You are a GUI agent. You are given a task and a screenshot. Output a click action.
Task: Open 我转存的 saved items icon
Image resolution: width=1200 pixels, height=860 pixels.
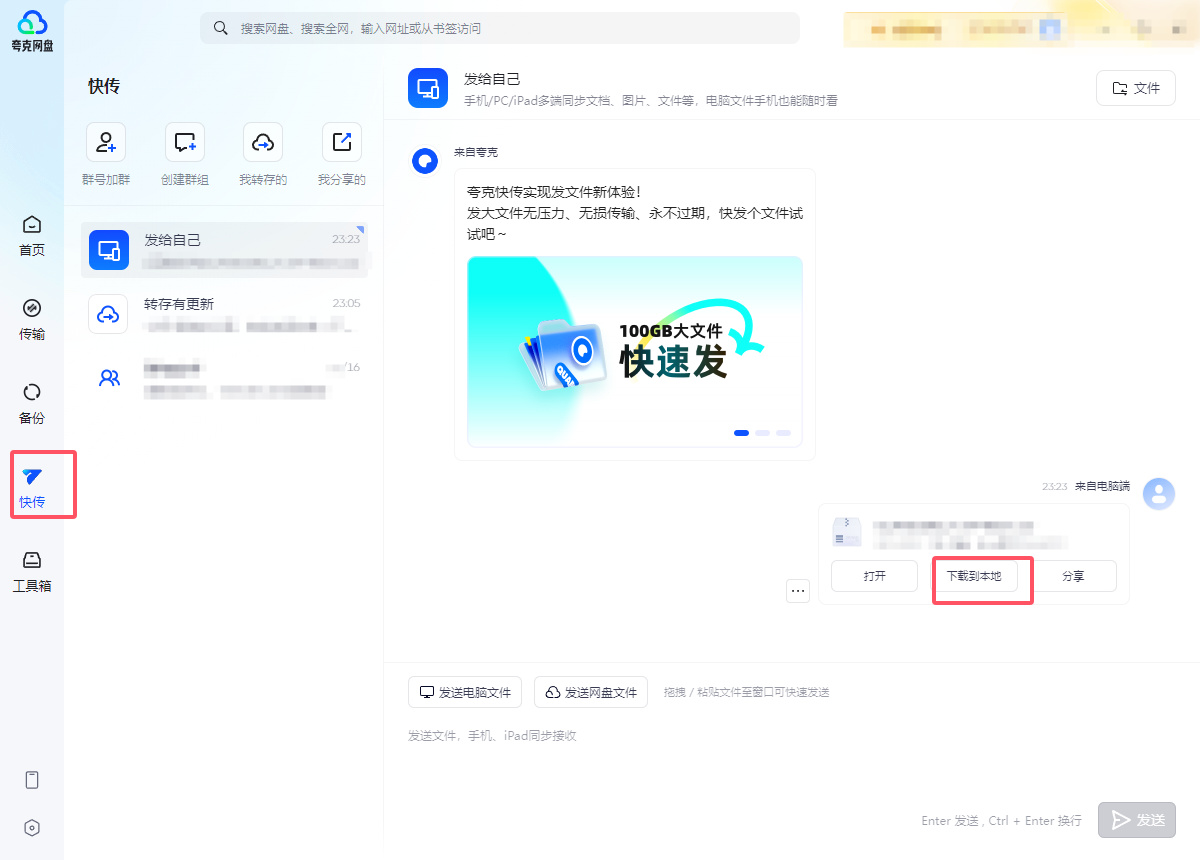pos(263,142)
